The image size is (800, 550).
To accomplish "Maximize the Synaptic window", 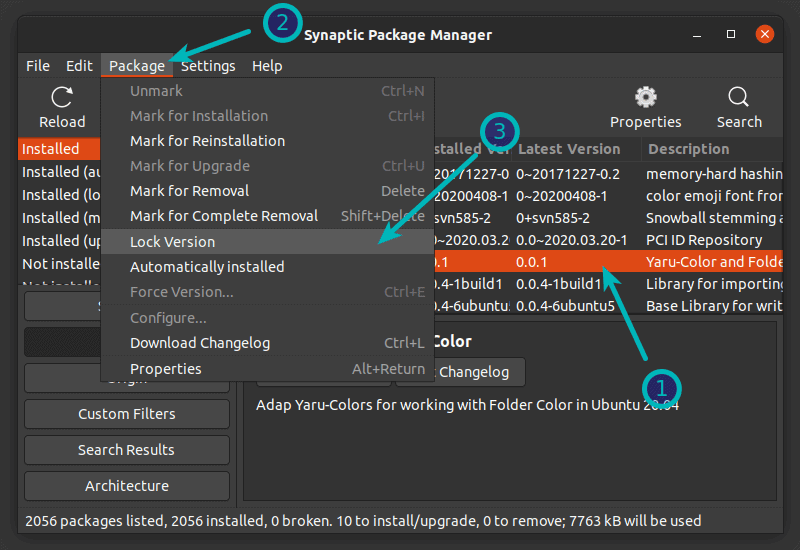I will pos(731,35).
